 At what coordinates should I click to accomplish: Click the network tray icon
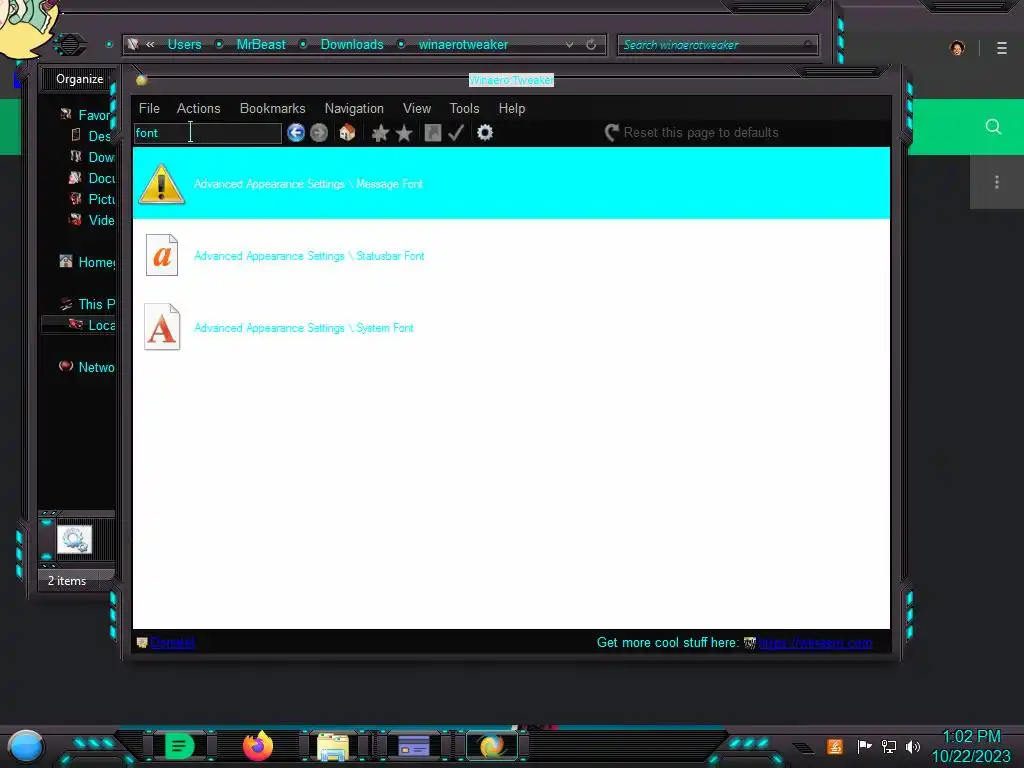(x=889, y=746)
